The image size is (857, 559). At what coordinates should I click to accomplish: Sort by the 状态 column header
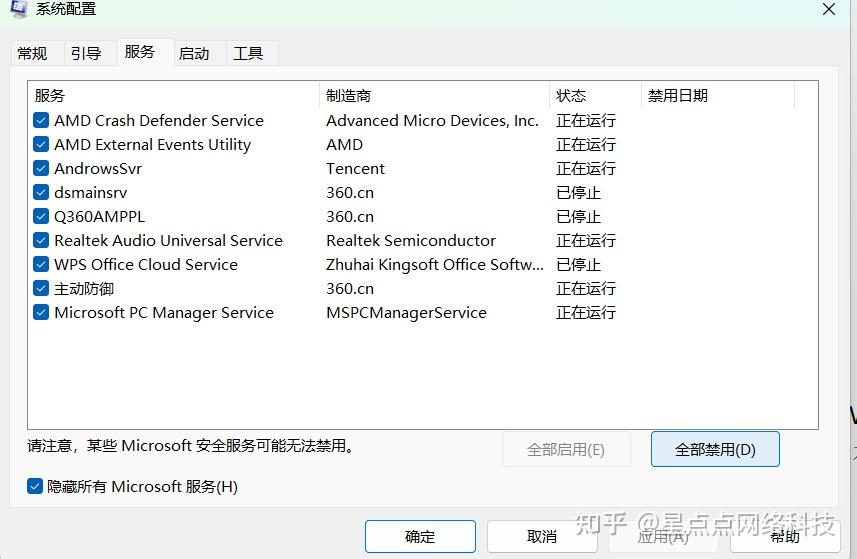coord(595,96)
